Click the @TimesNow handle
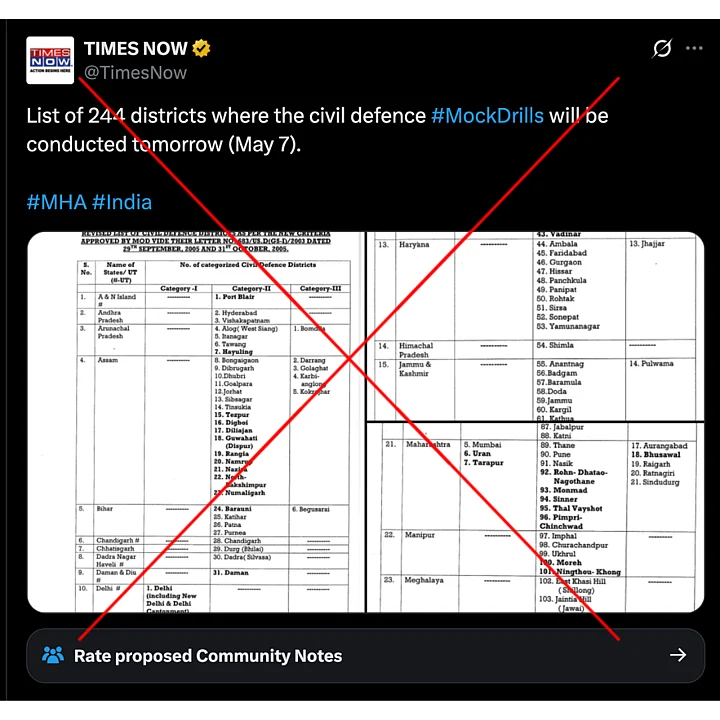 (135, 72)
